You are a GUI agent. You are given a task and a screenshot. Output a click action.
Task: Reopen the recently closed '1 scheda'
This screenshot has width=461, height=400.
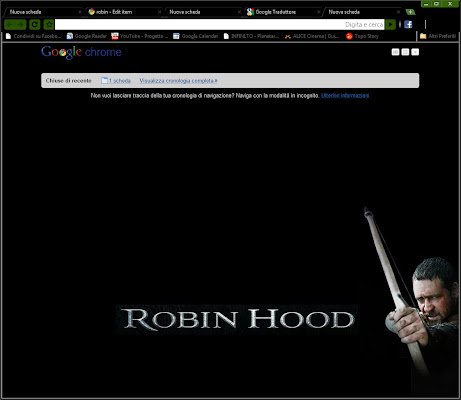click(x=116, y=81)
